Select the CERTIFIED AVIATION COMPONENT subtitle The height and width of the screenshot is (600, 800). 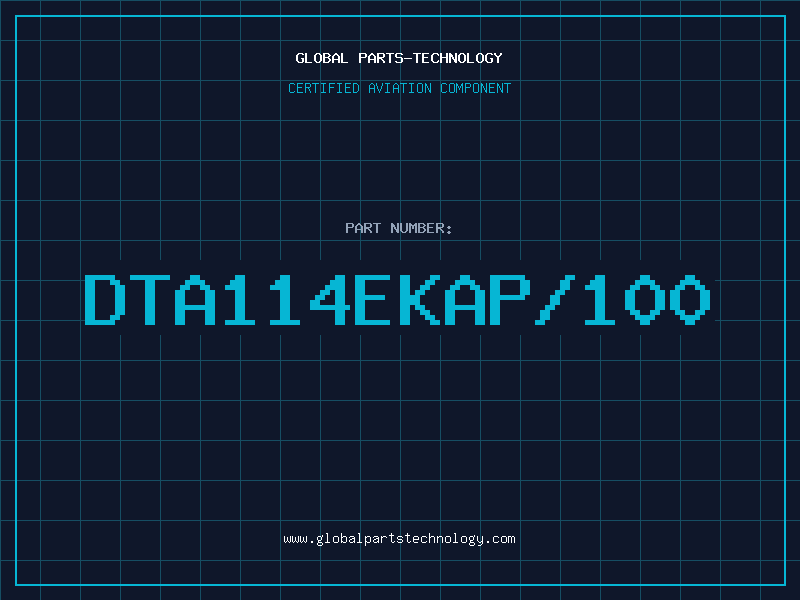399,88
